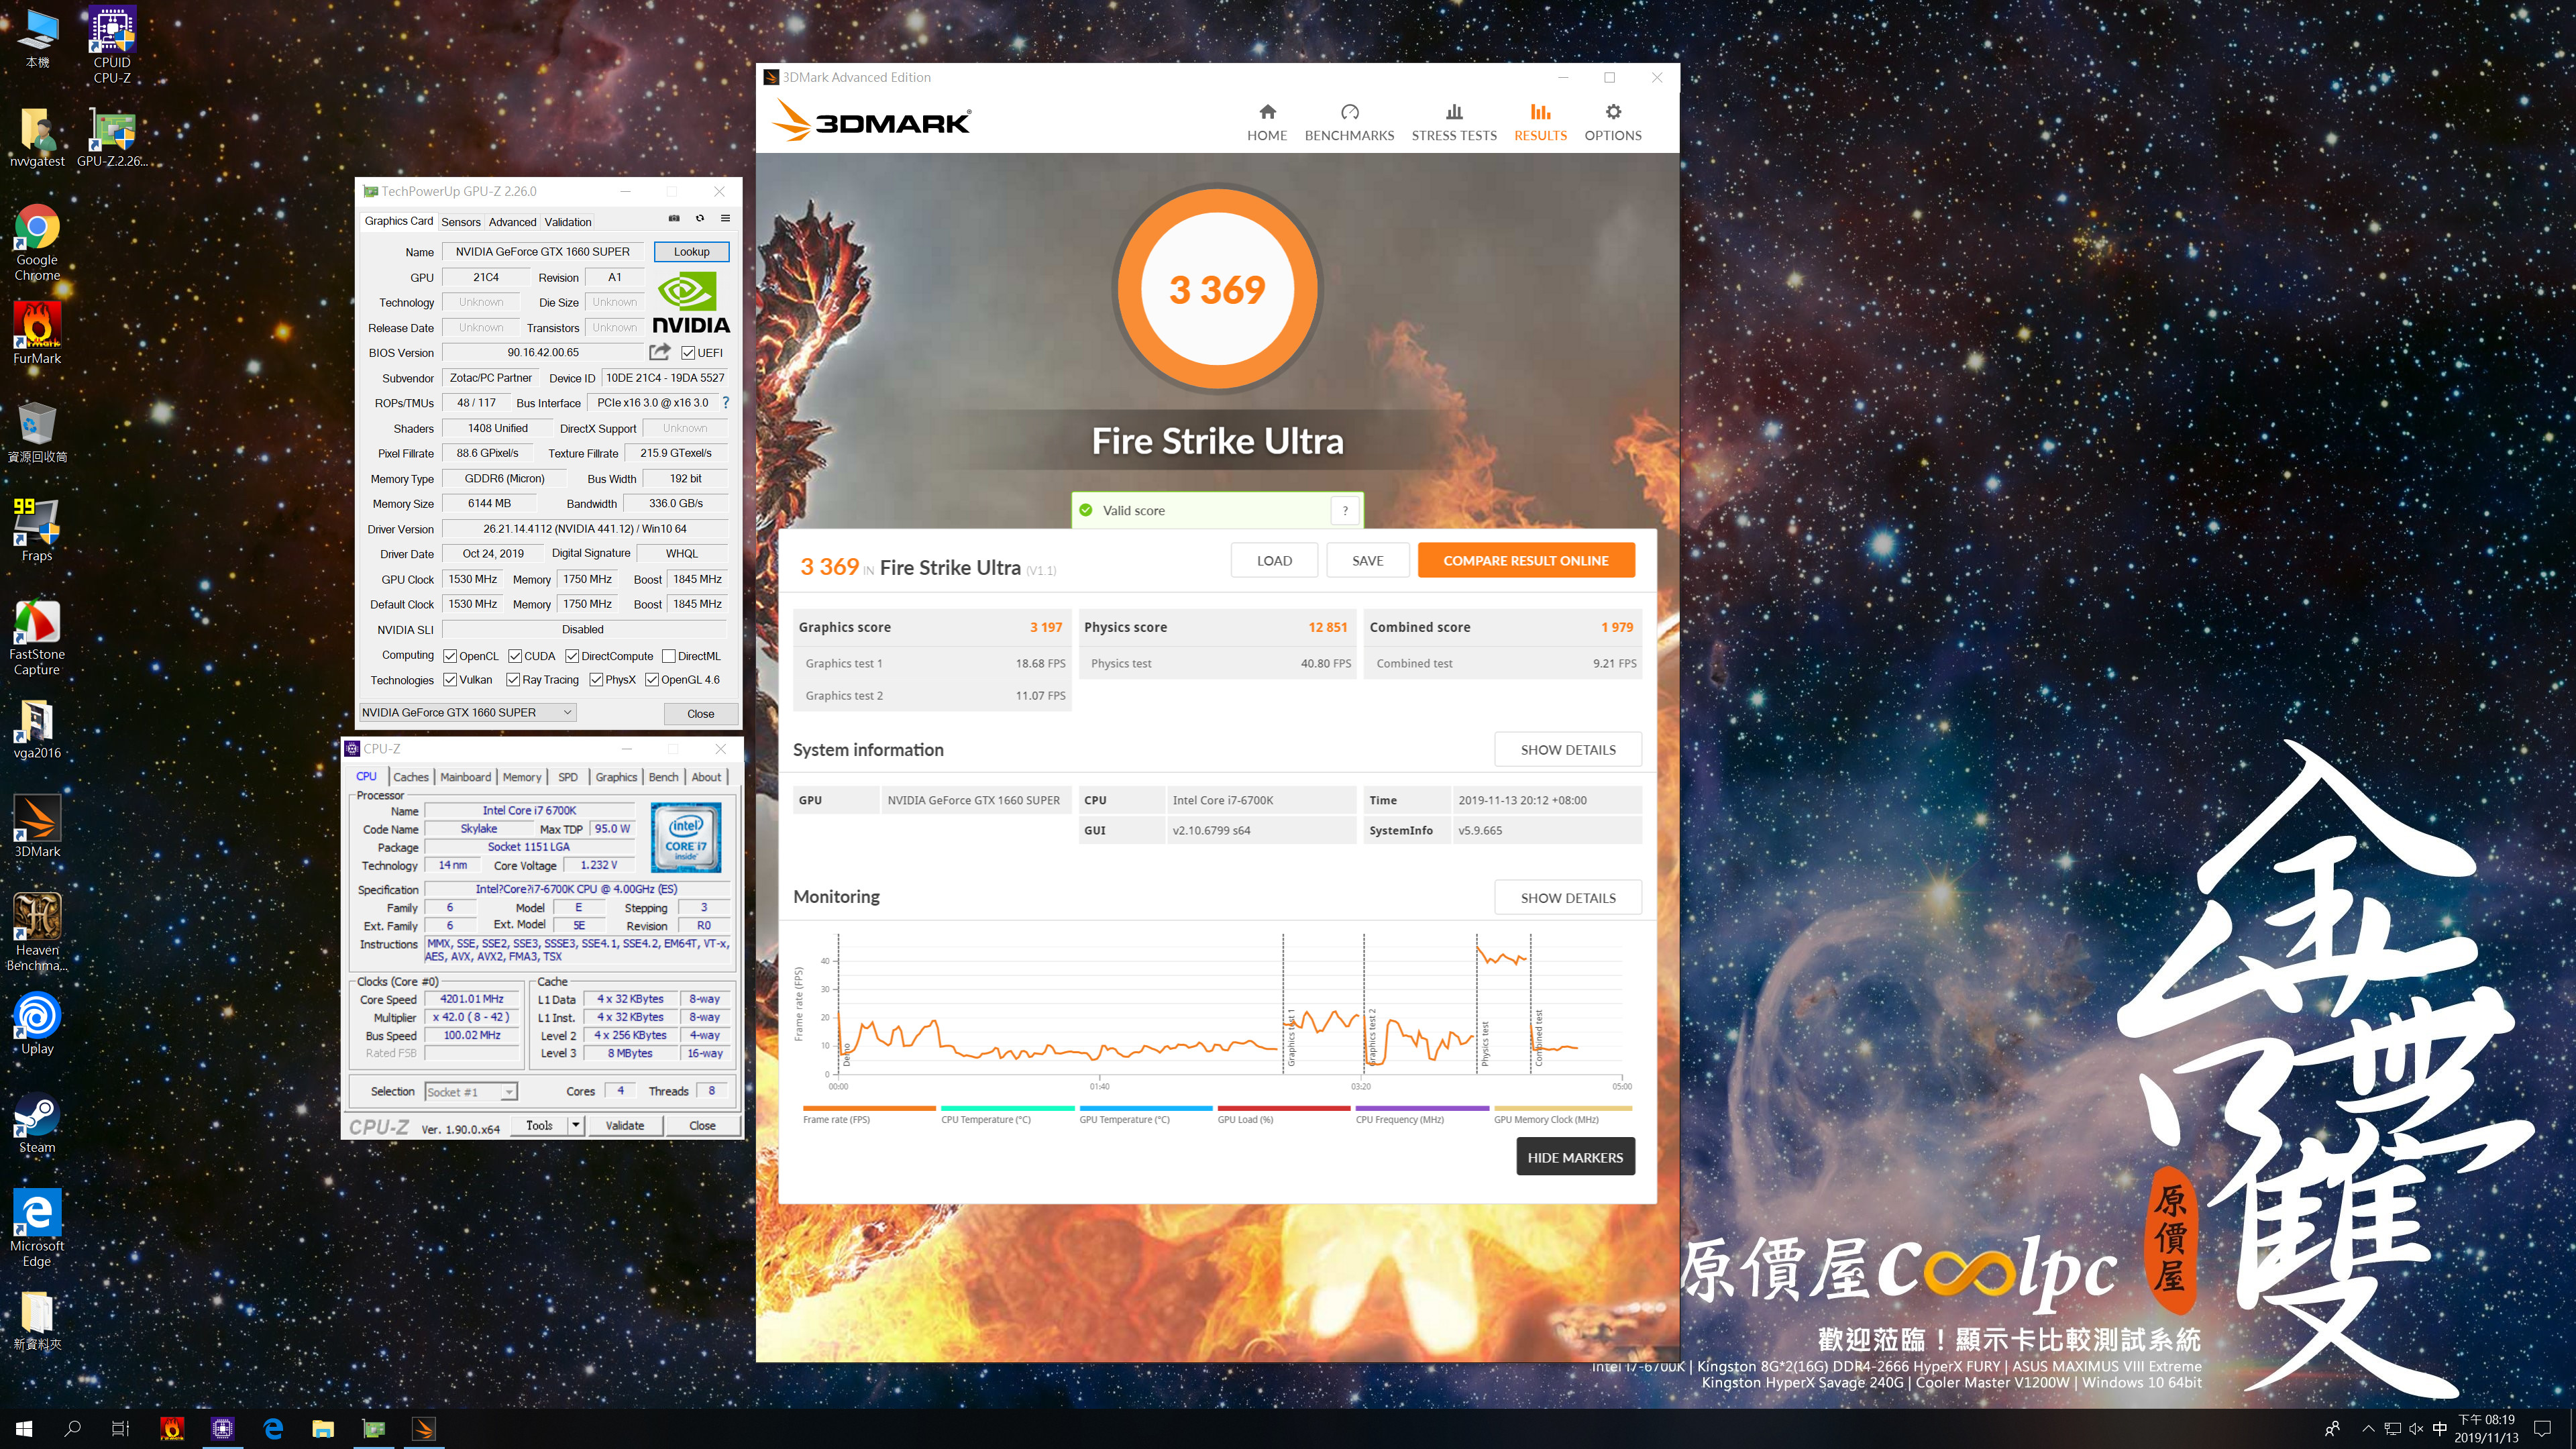Switch to the Memory tab in CPU-Z
2576x1449 pixels.
click(x=522, y=777)
